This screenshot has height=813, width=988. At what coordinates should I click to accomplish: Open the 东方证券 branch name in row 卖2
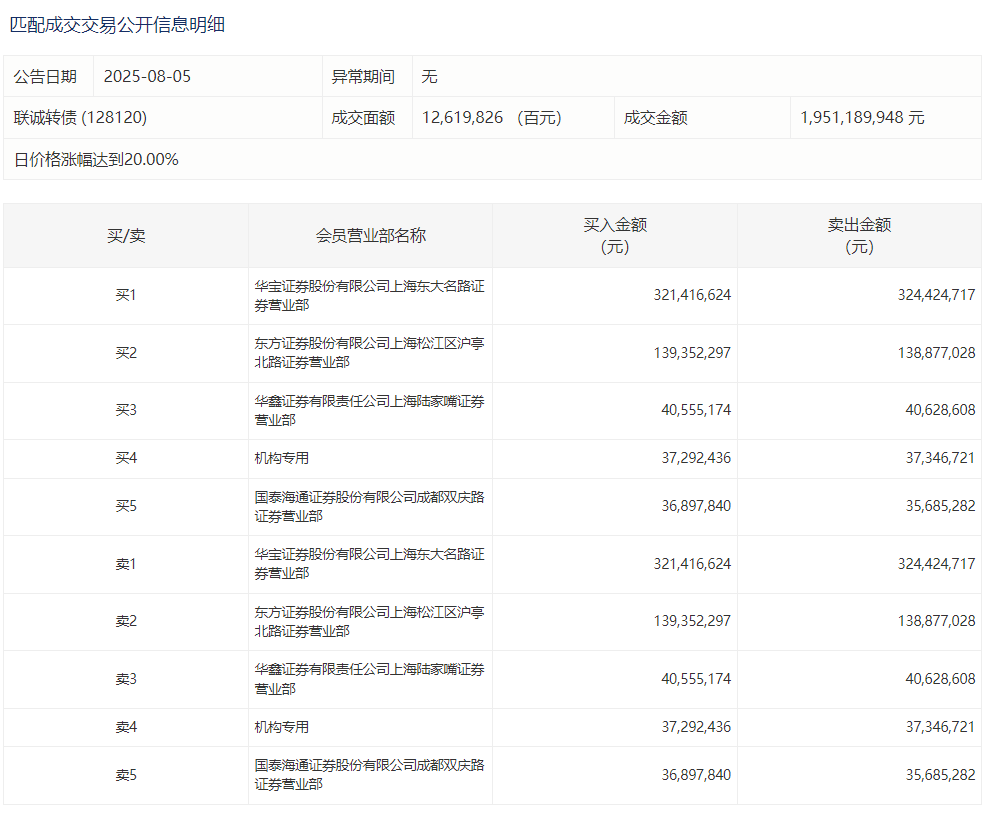click(369, 621)
